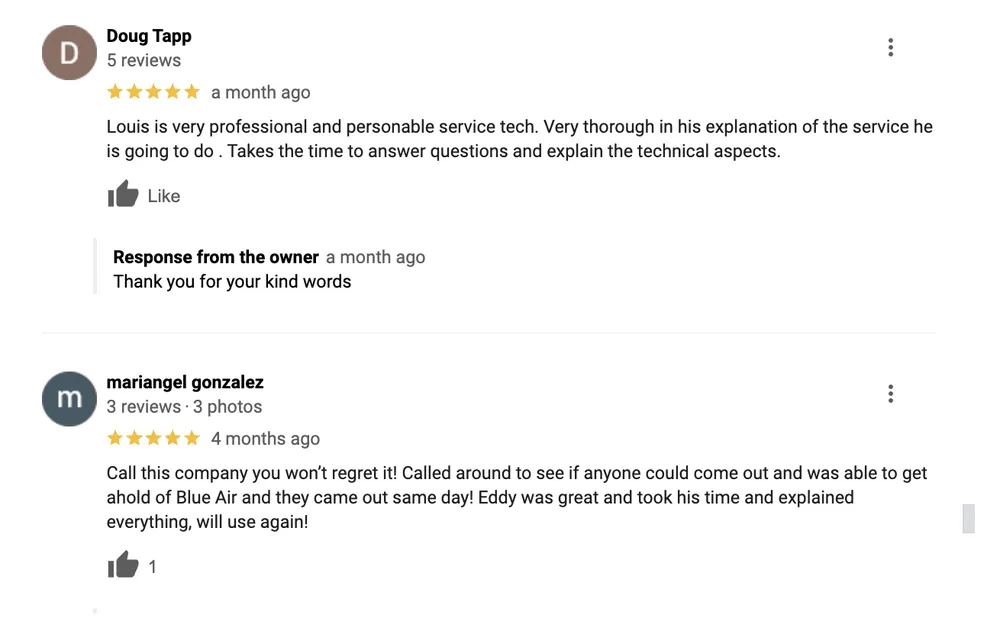Click the five-star rating on mariangel's review
Viewport: 1000px width, 621px height.
click(153, 438)
